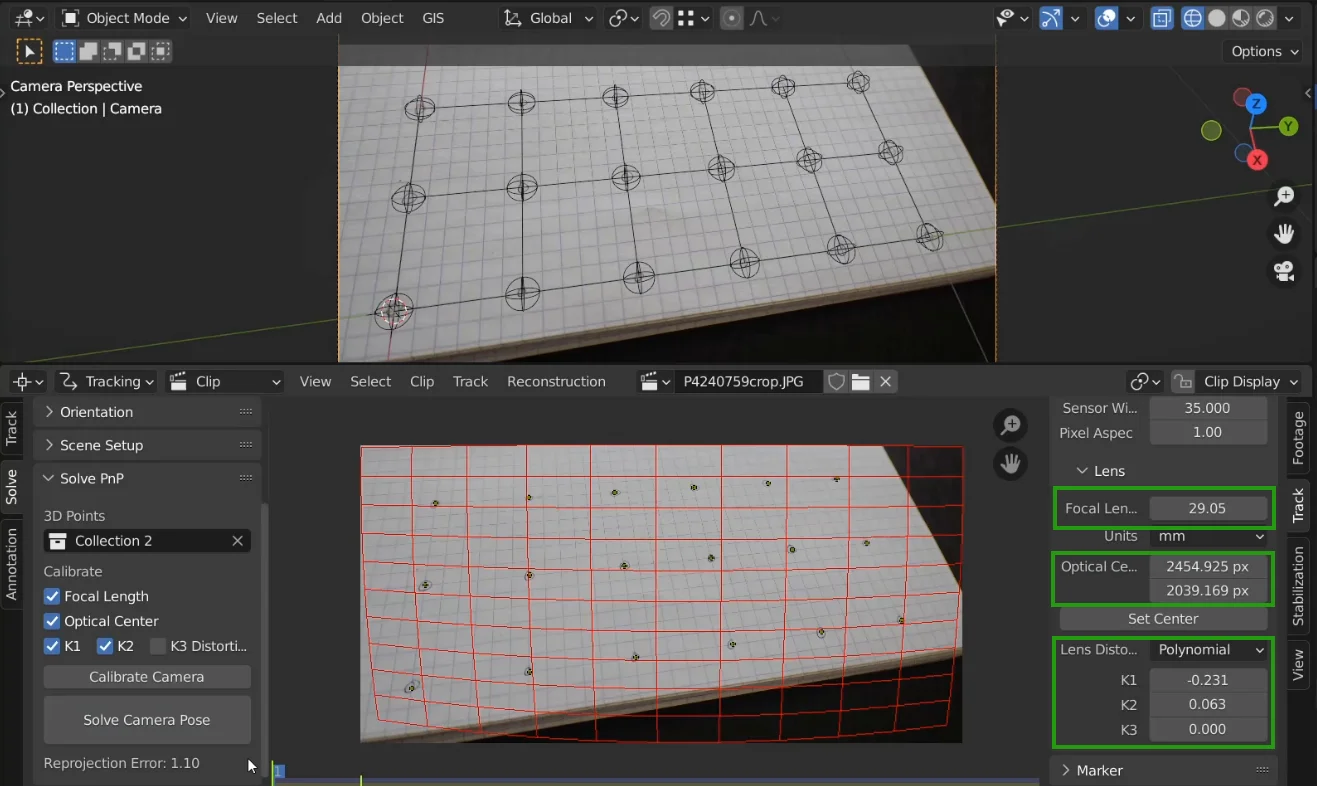Click the camera view icon in the viewport sidebar

[x=1285, y=270]
